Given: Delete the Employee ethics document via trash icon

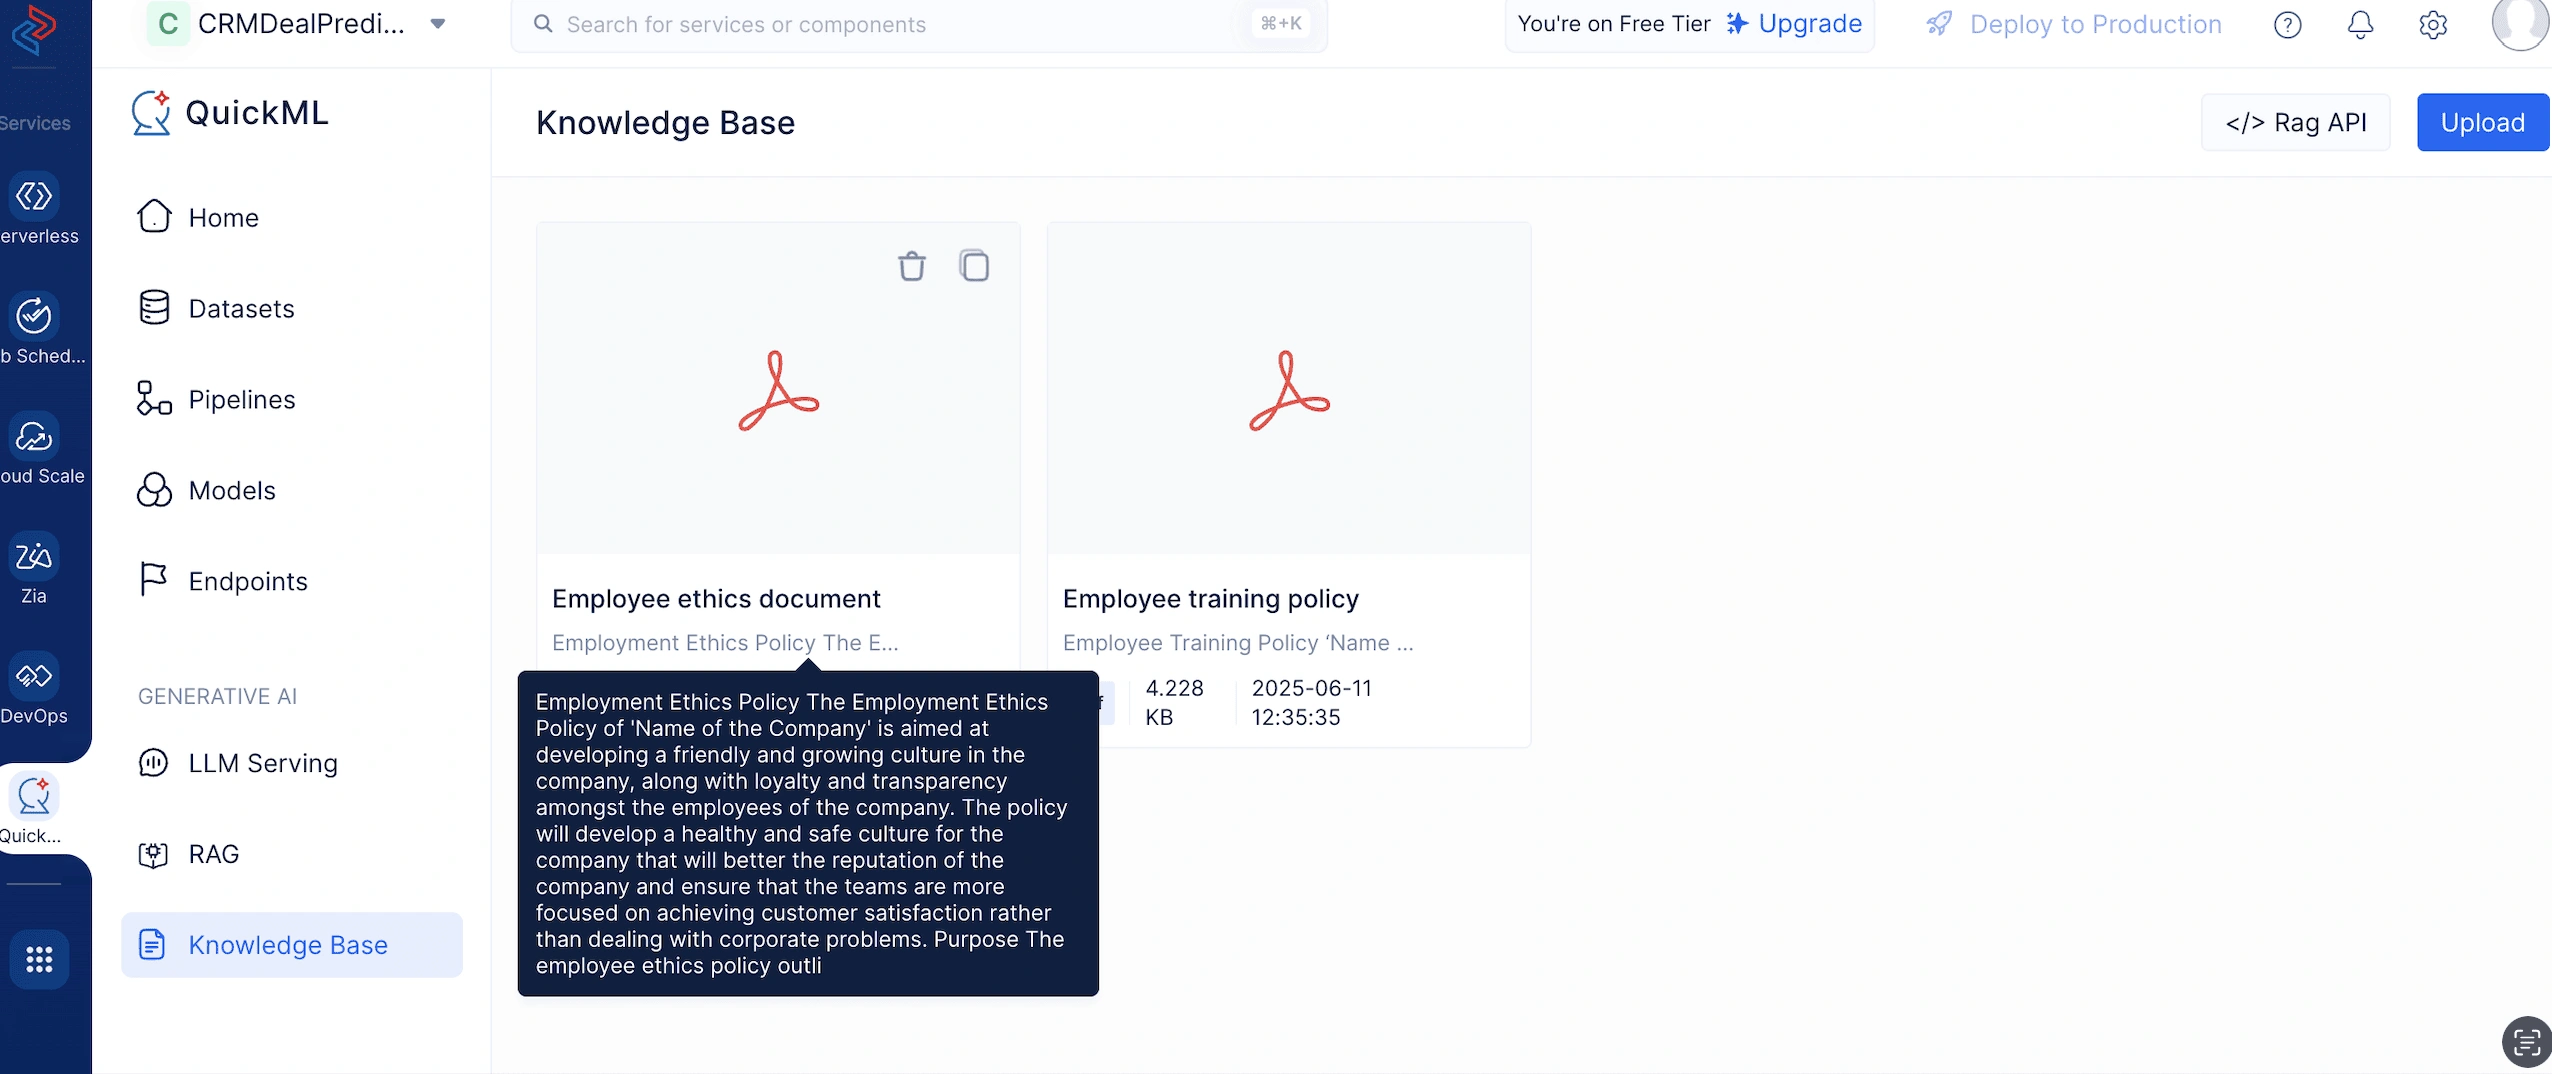Looking at the screenshot, I should tap(911, 266).
